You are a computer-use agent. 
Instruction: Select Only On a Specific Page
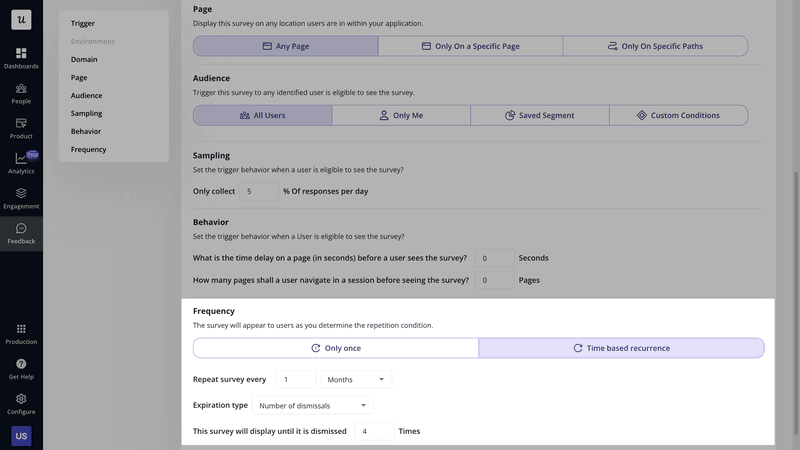[x=470, y=46]
